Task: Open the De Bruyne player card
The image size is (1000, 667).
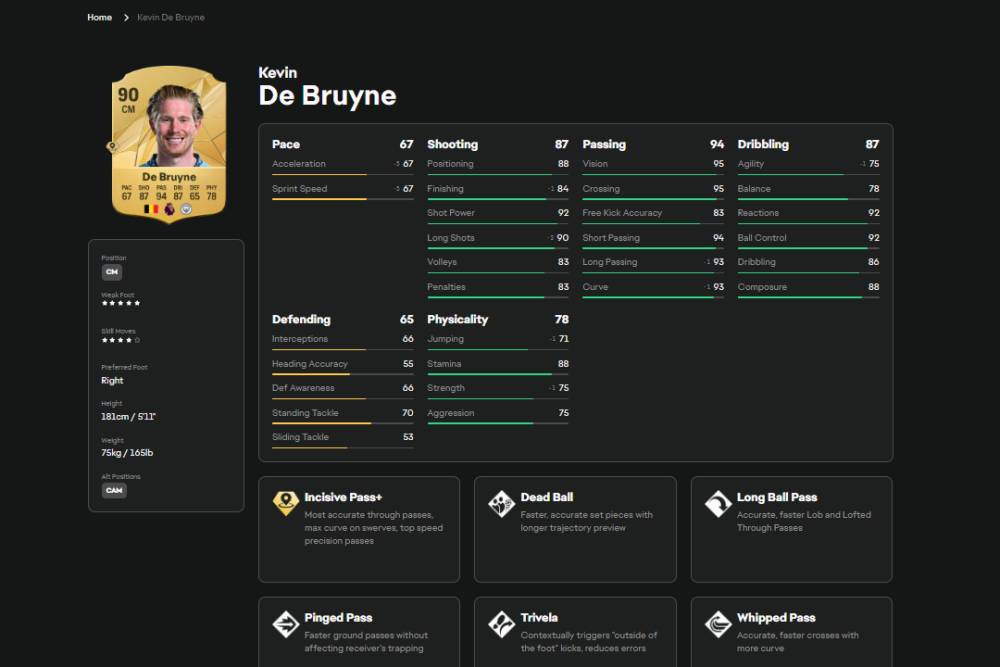Action: point(169,144)
